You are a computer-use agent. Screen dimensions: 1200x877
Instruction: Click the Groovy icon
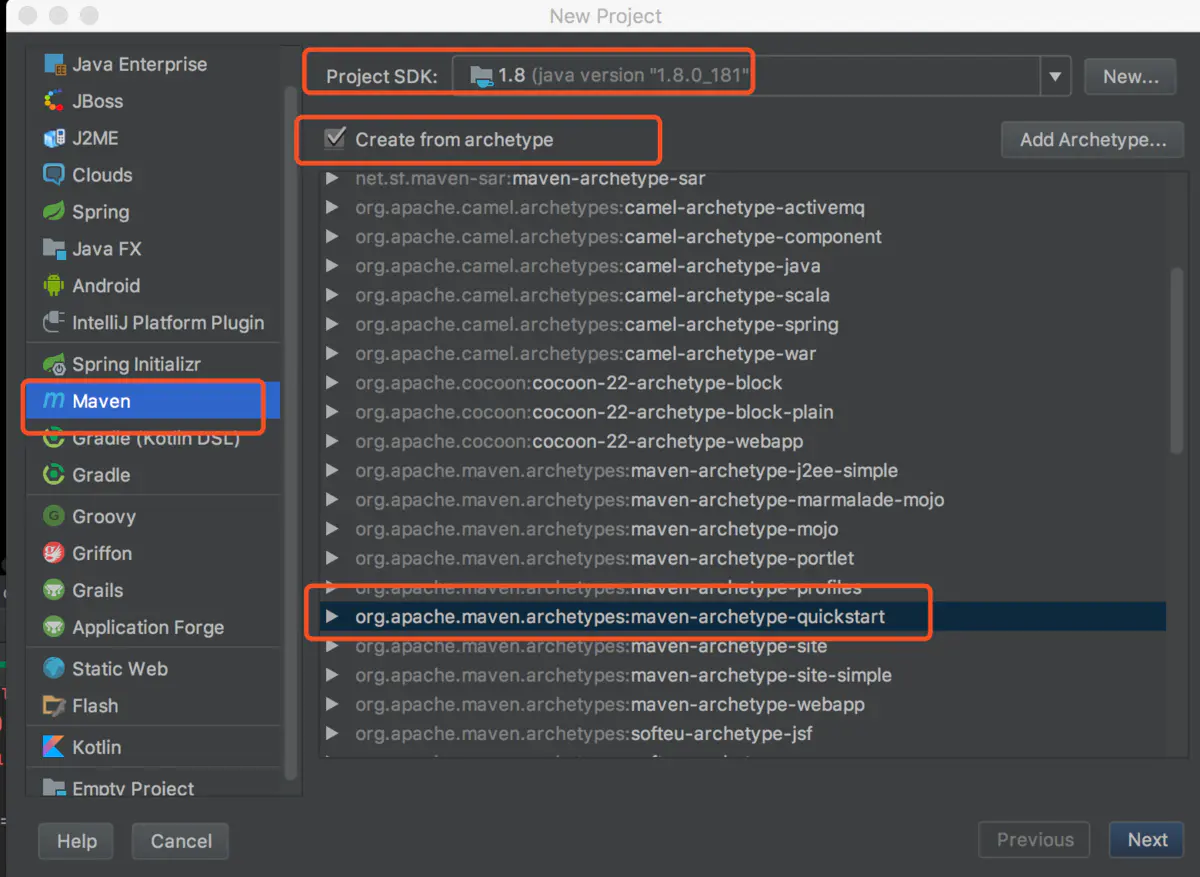pyautogui.click(x=54, y=516)
